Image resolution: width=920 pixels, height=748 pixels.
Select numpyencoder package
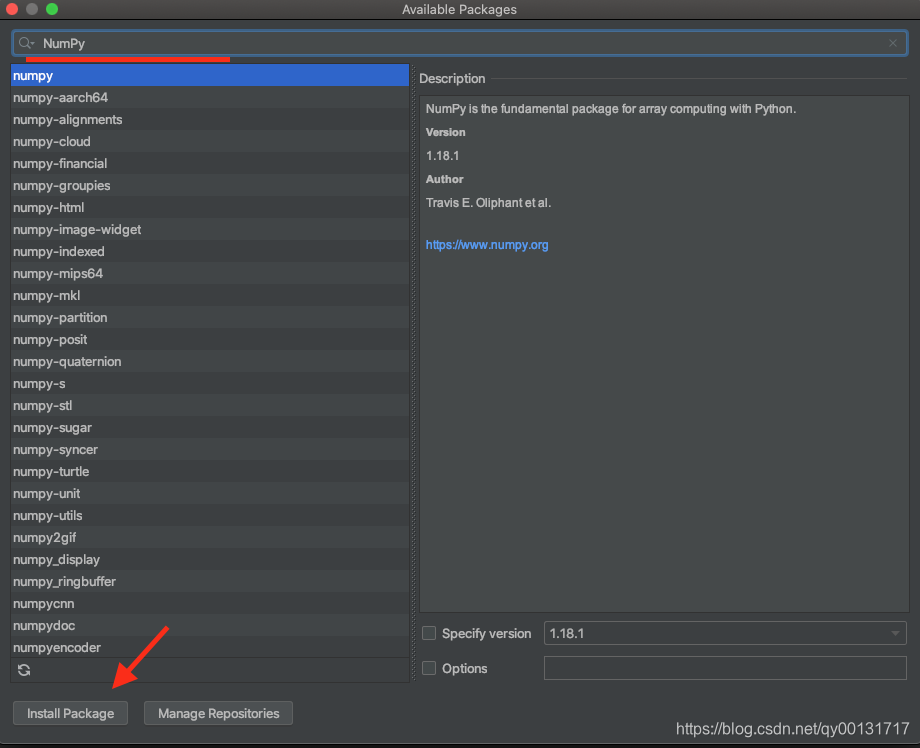pos(209,648)
